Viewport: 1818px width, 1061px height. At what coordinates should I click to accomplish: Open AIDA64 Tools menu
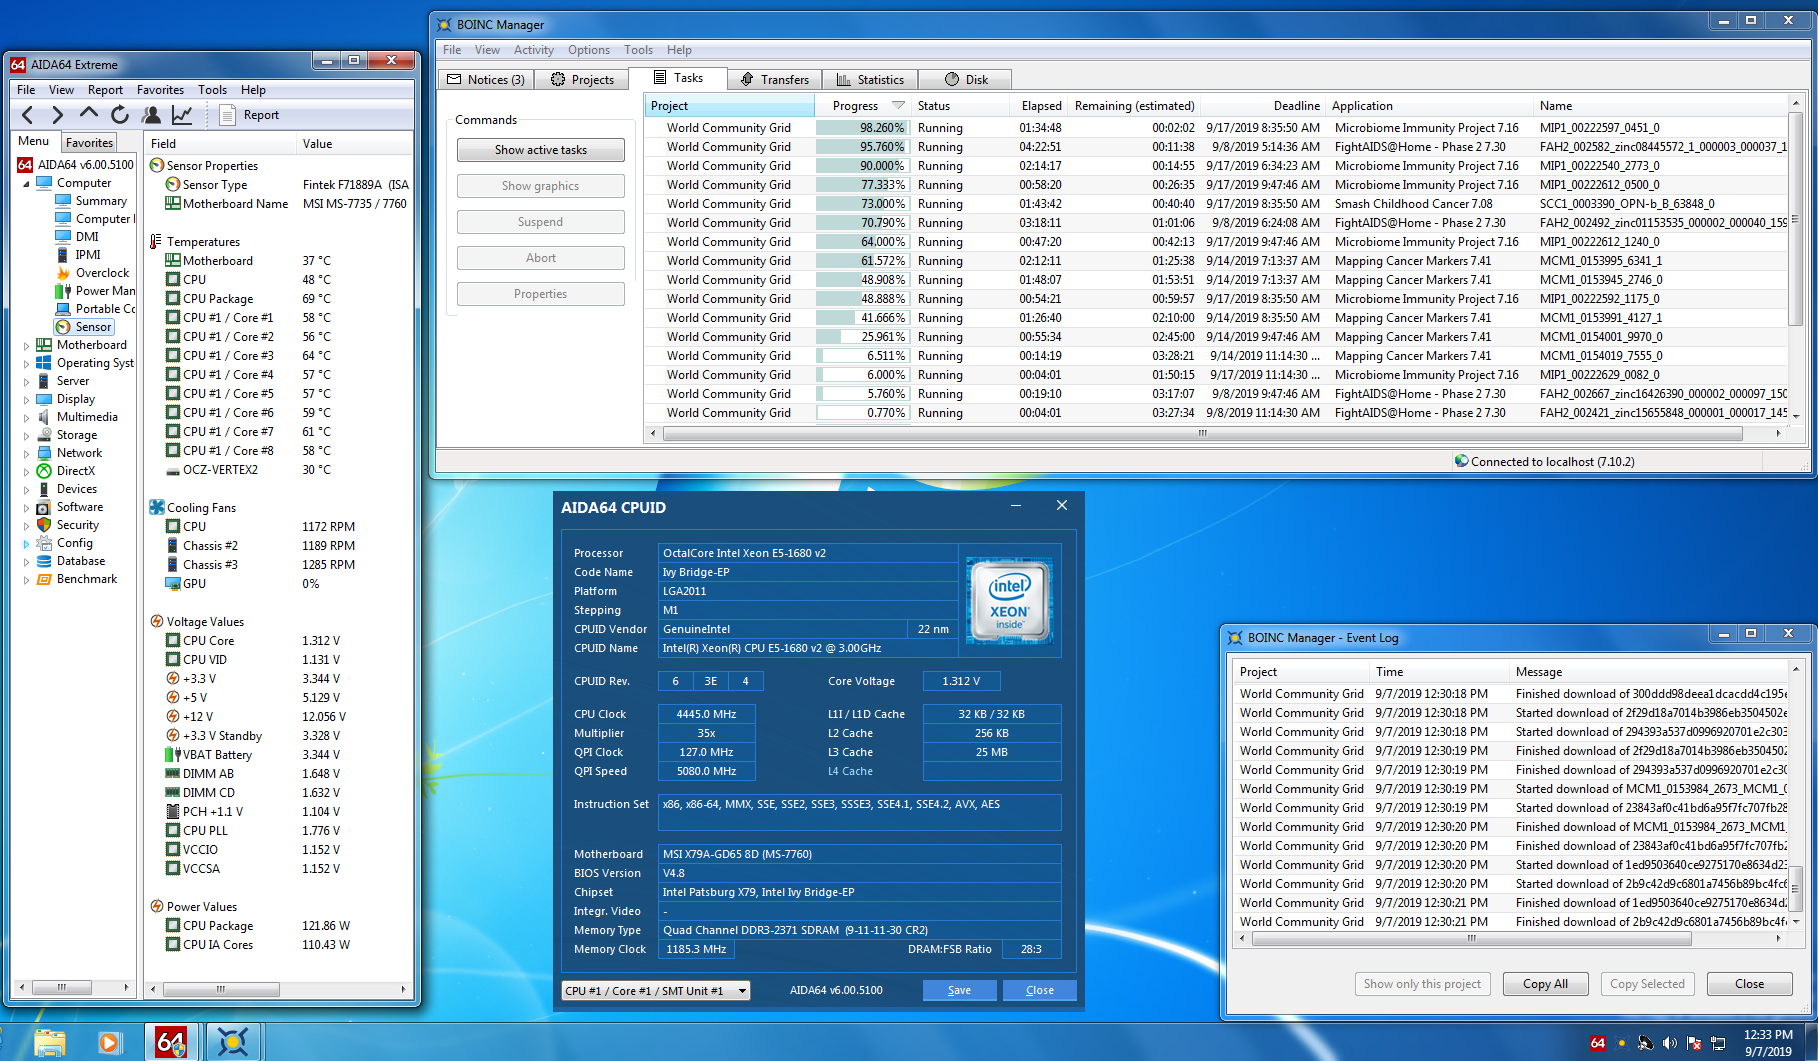[212, 90]
